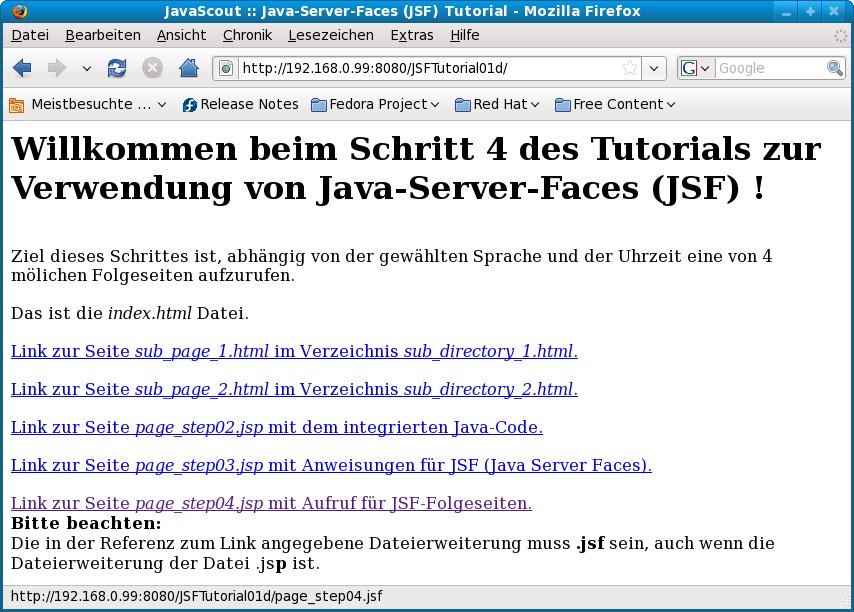The height and width of the screenshot is (612, 854).
Task: Click the Stop loading icon
Action: click(x=152, y=68)
